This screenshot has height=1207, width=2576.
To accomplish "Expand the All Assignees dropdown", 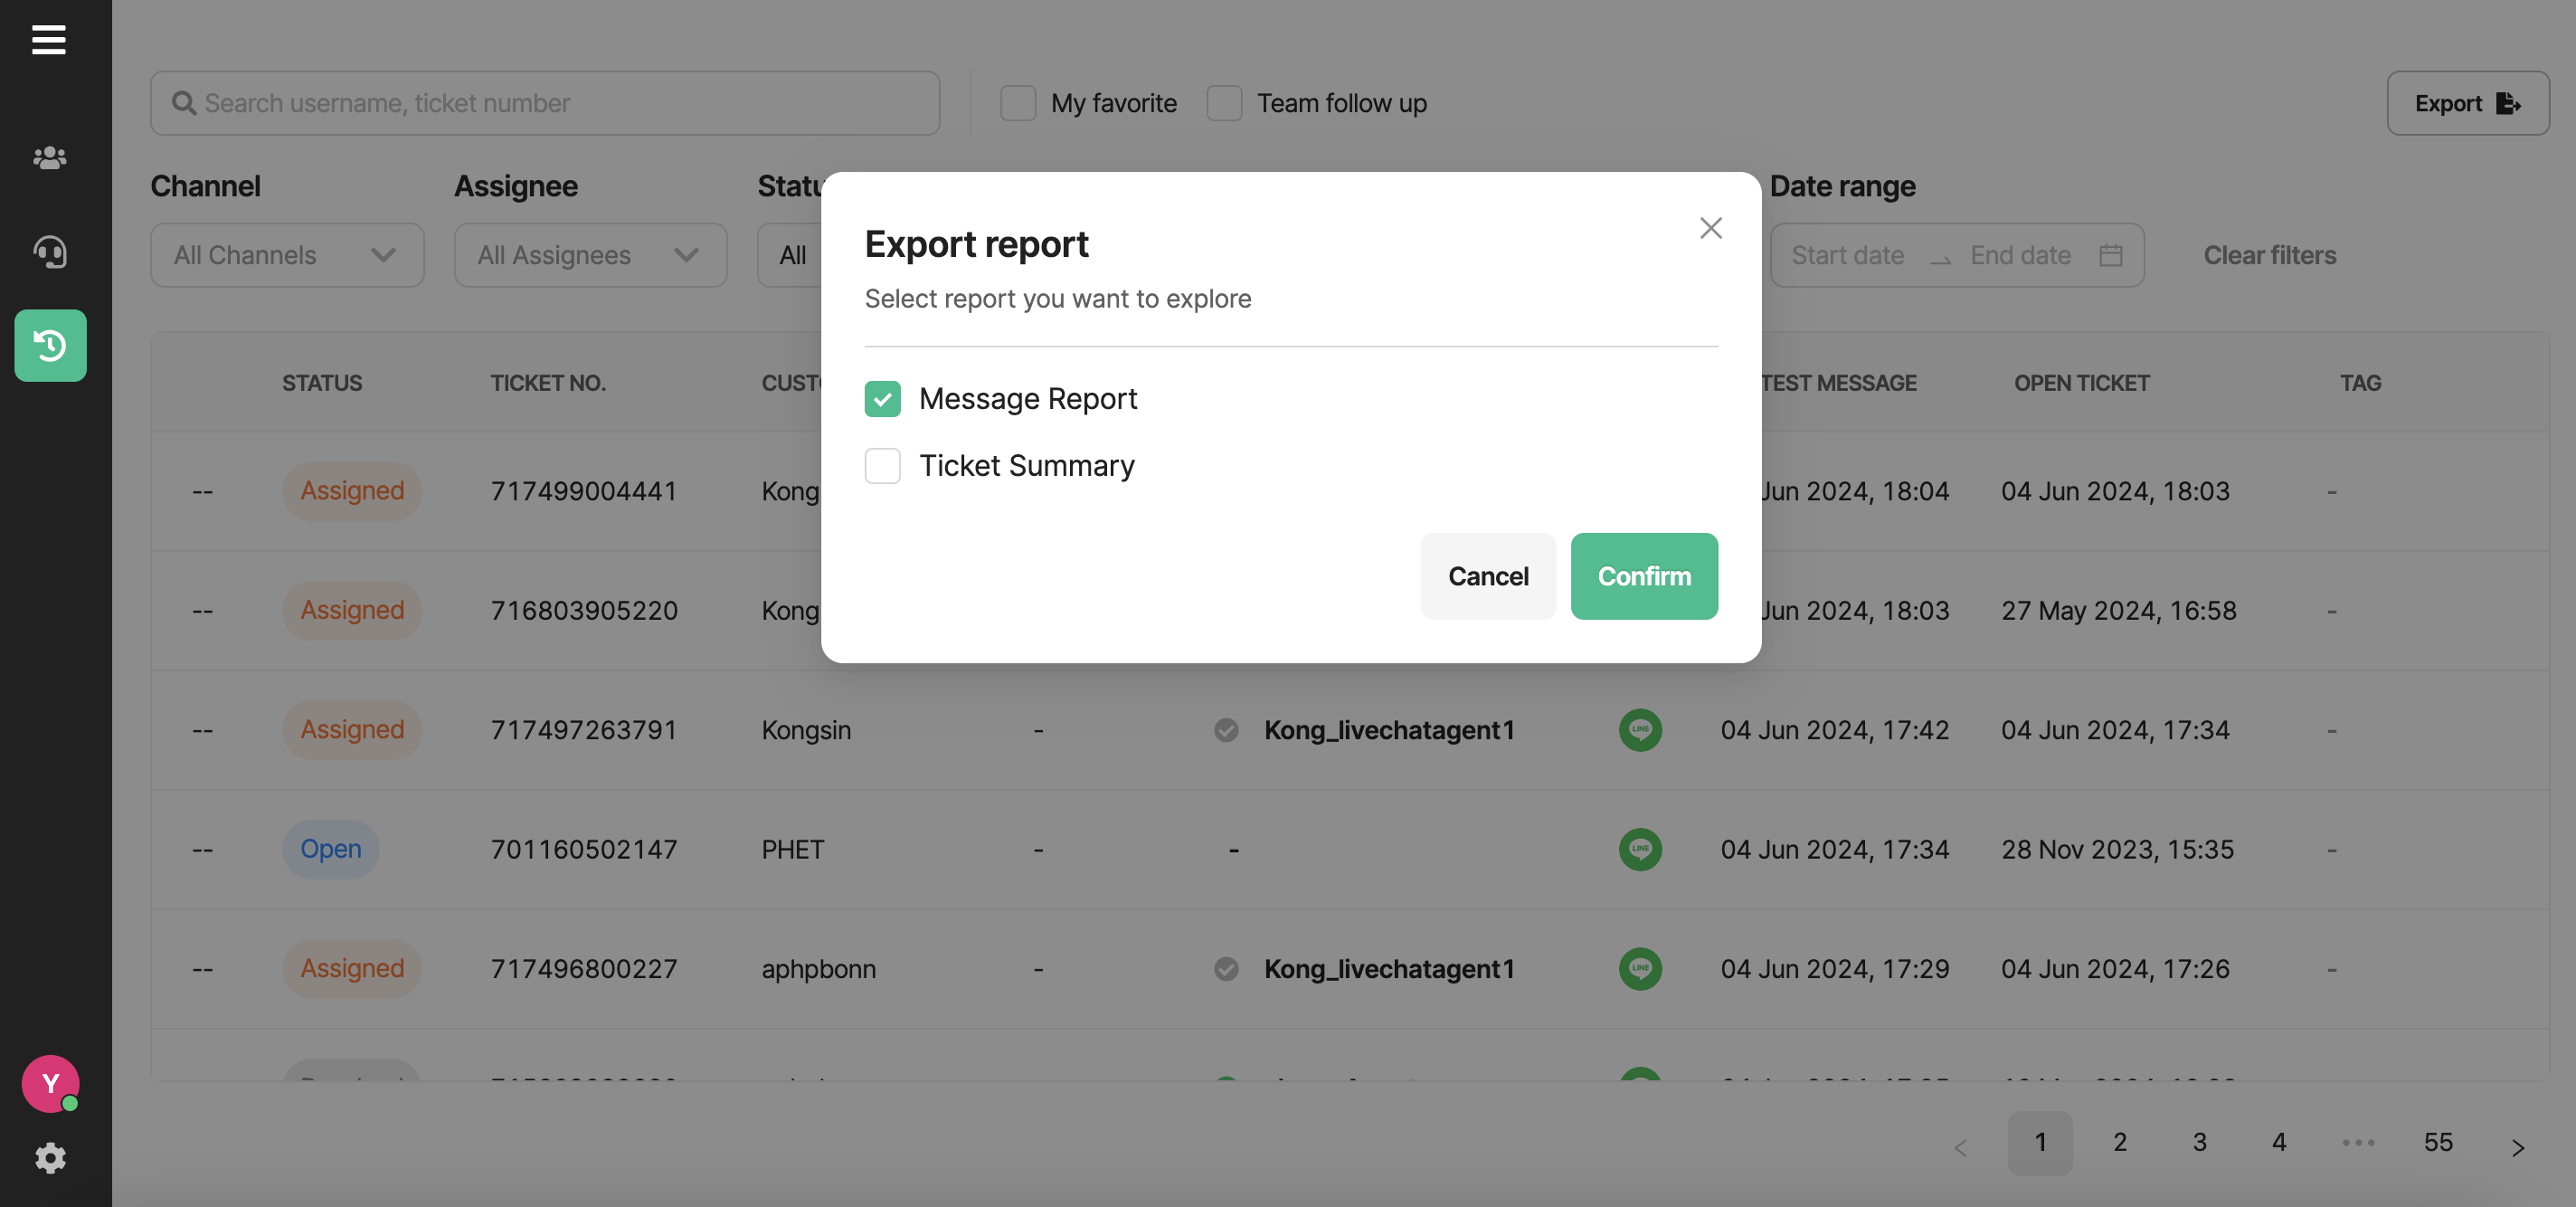I will click(x=590, y=255).
